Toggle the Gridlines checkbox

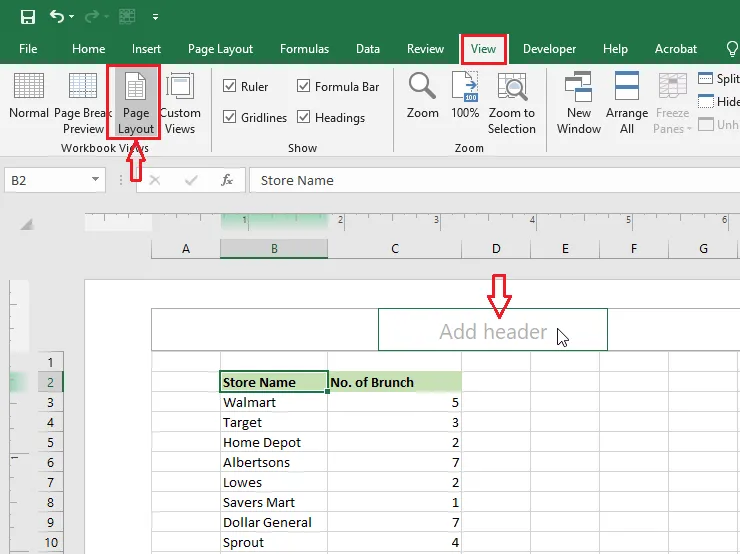click(x=229, y=117)
